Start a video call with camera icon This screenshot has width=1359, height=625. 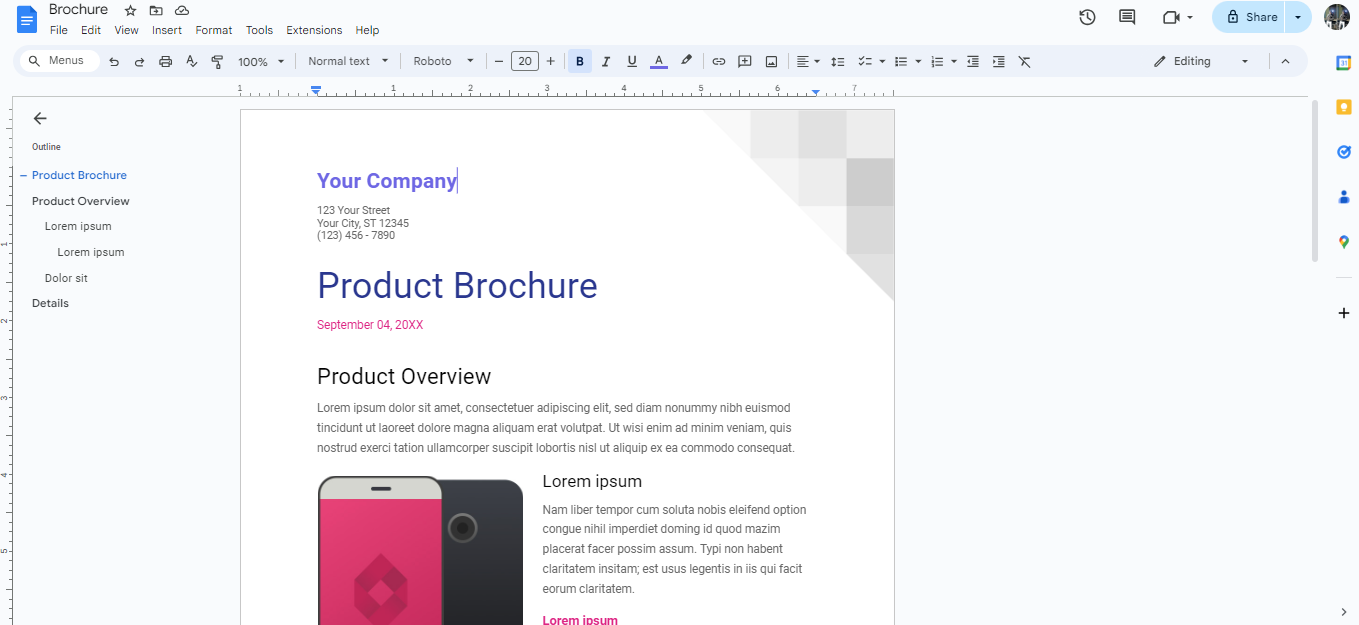(1172, 17)
